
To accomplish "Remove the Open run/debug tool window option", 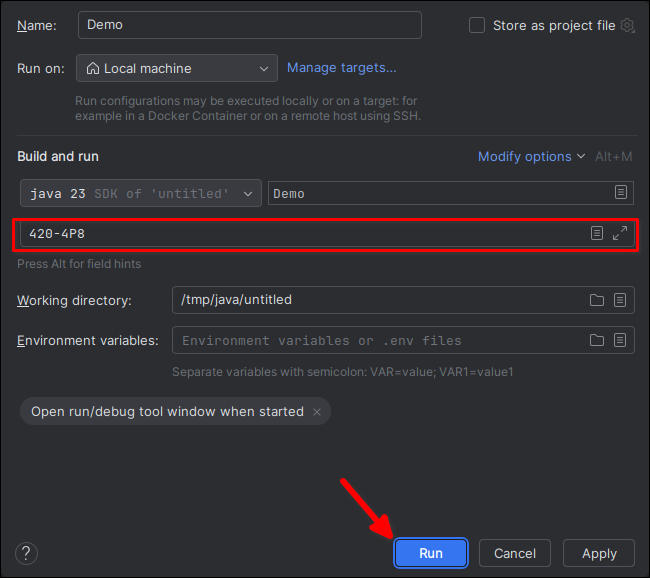I will (x=317, y=412).
